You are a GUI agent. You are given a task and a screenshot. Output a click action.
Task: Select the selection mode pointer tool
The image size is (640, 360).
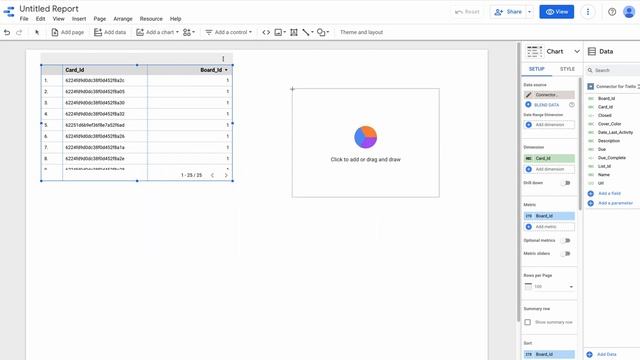[x=37, y=32]
